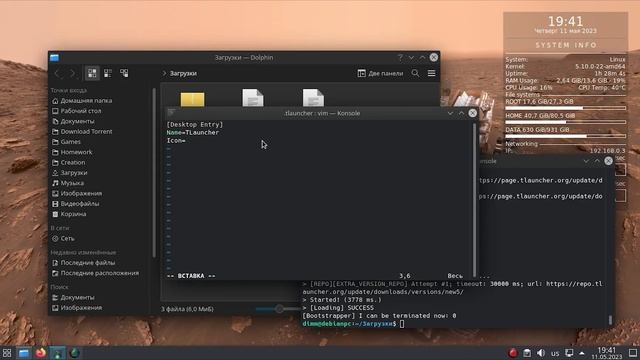Click Dolphin Places panel scrollbar
Screen dimensions: 640x360
pyautogui.click(x=154, y=173)
